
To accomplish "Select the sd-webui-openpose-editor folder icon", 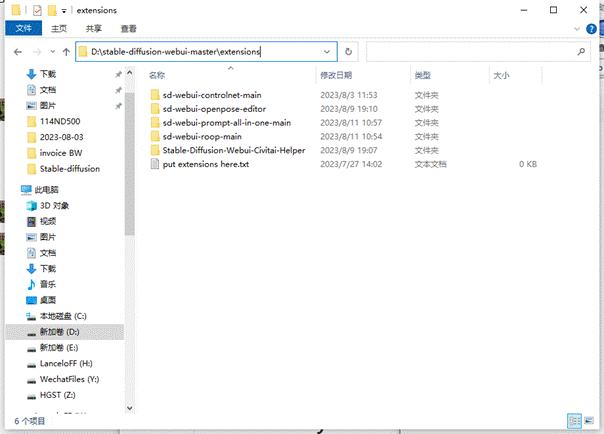I will tap(155, 109).
